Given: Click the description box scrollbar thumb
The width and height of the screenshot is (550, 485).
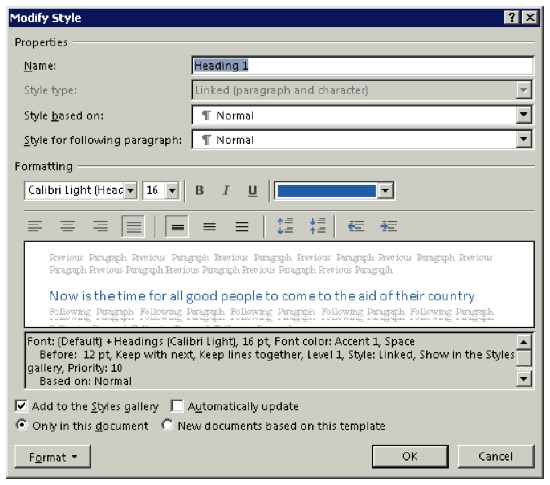Looking at the screenshot, I should (524, 358).
